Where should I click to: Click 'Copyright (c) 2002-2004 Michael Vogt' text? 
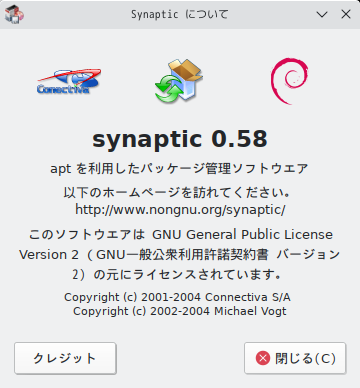coord(180,311)
